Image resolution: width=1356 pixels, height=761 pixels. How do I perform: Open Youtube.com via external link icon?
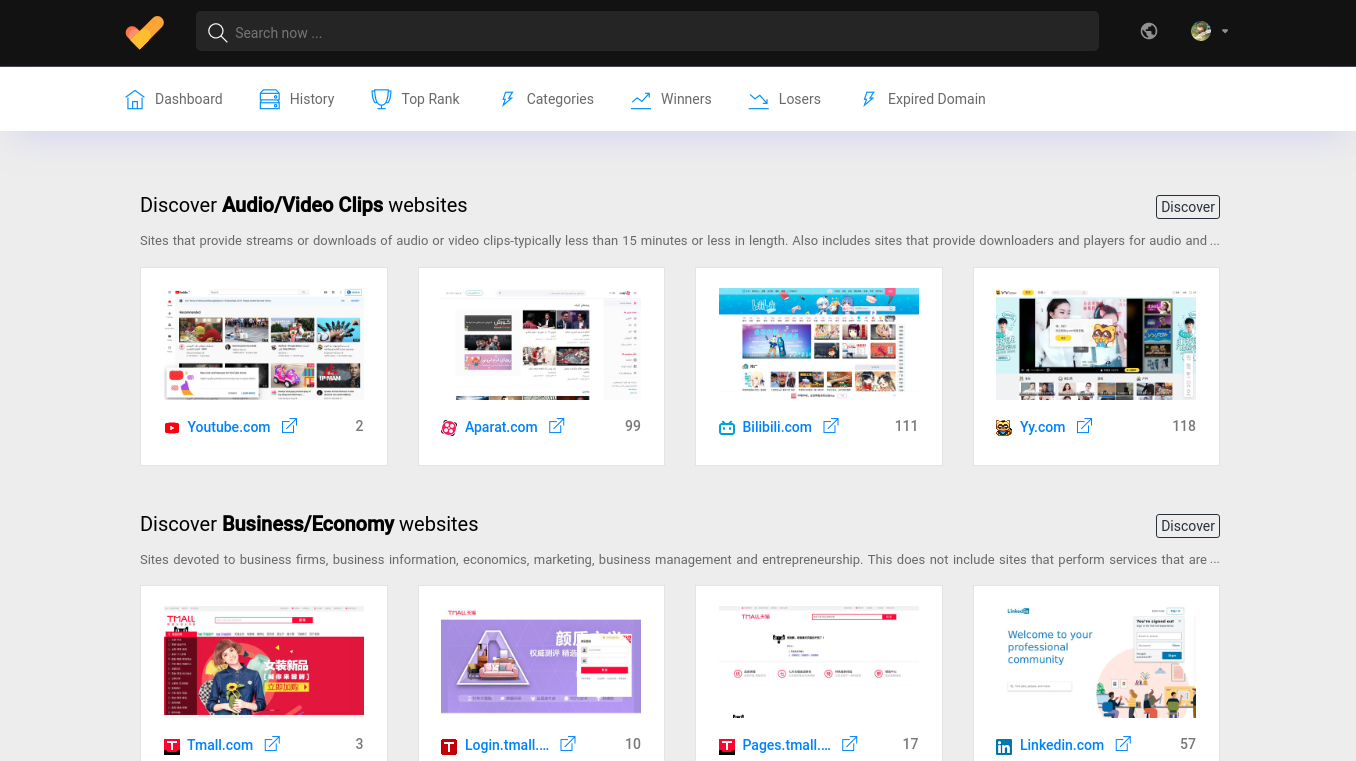(x=289, y=426)
